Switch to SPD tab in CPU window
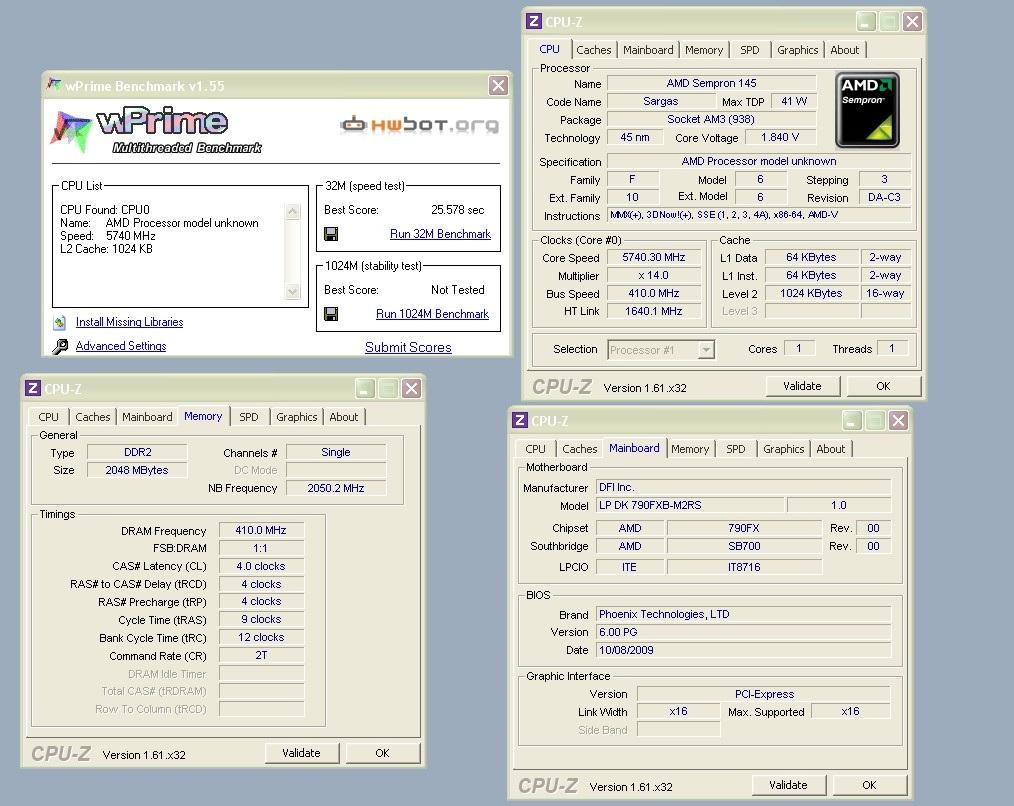This screenshot has height=806, width=1014. tap(750, 50)
